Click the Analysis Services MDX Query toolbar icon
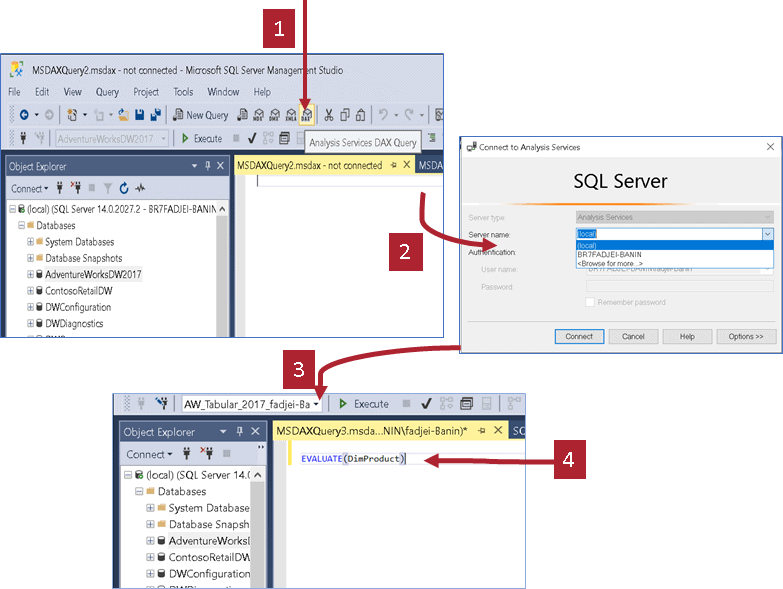This screenshot has height=589, width=783. pyautogui.click(x=258, y=115)
